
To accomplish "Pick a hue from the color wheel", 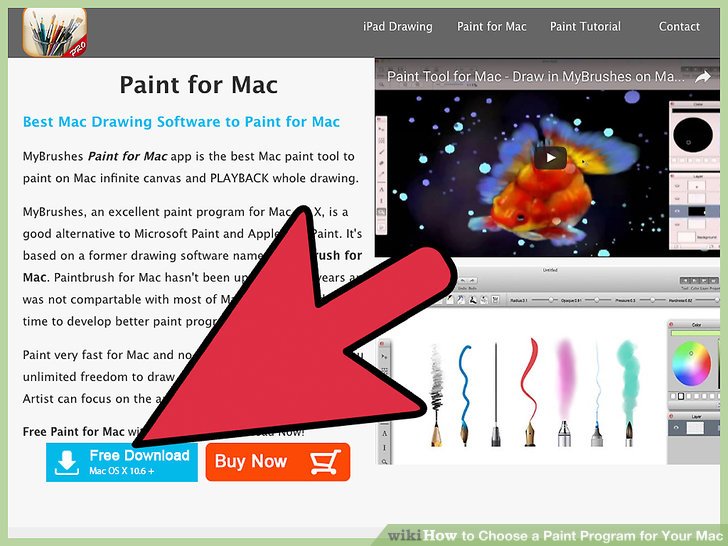I will 691,364.
